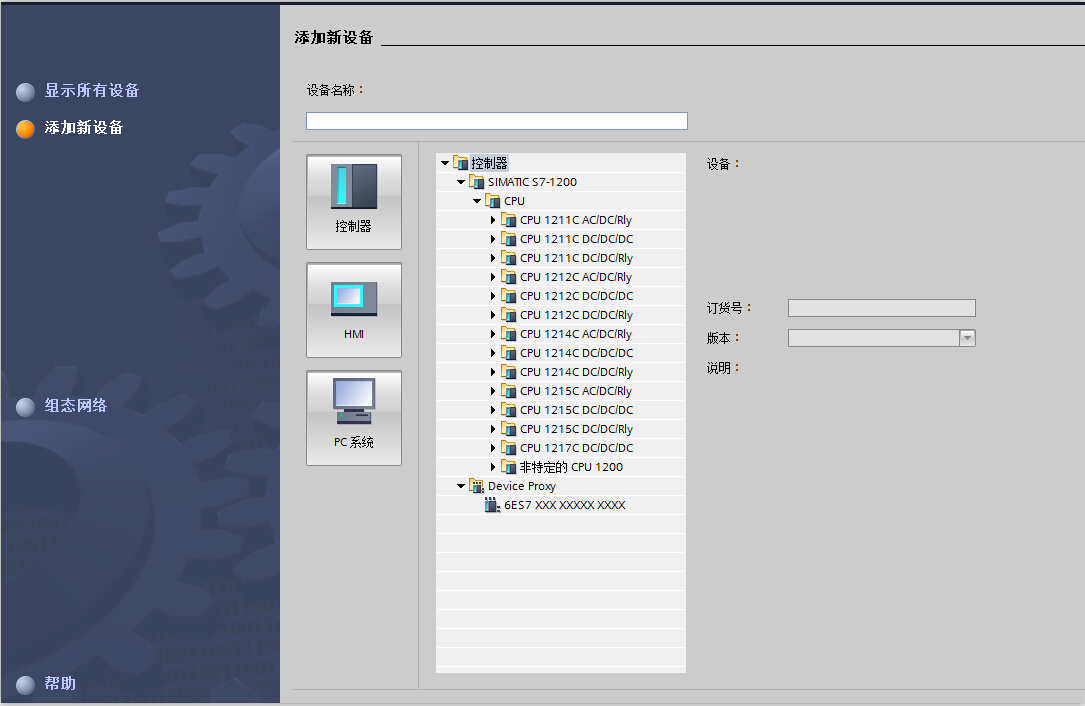Expand CPU 1215C DC/DC/DC
Image resolution: width=1085 pixels, height=706 pixels.
coord(493,410)
